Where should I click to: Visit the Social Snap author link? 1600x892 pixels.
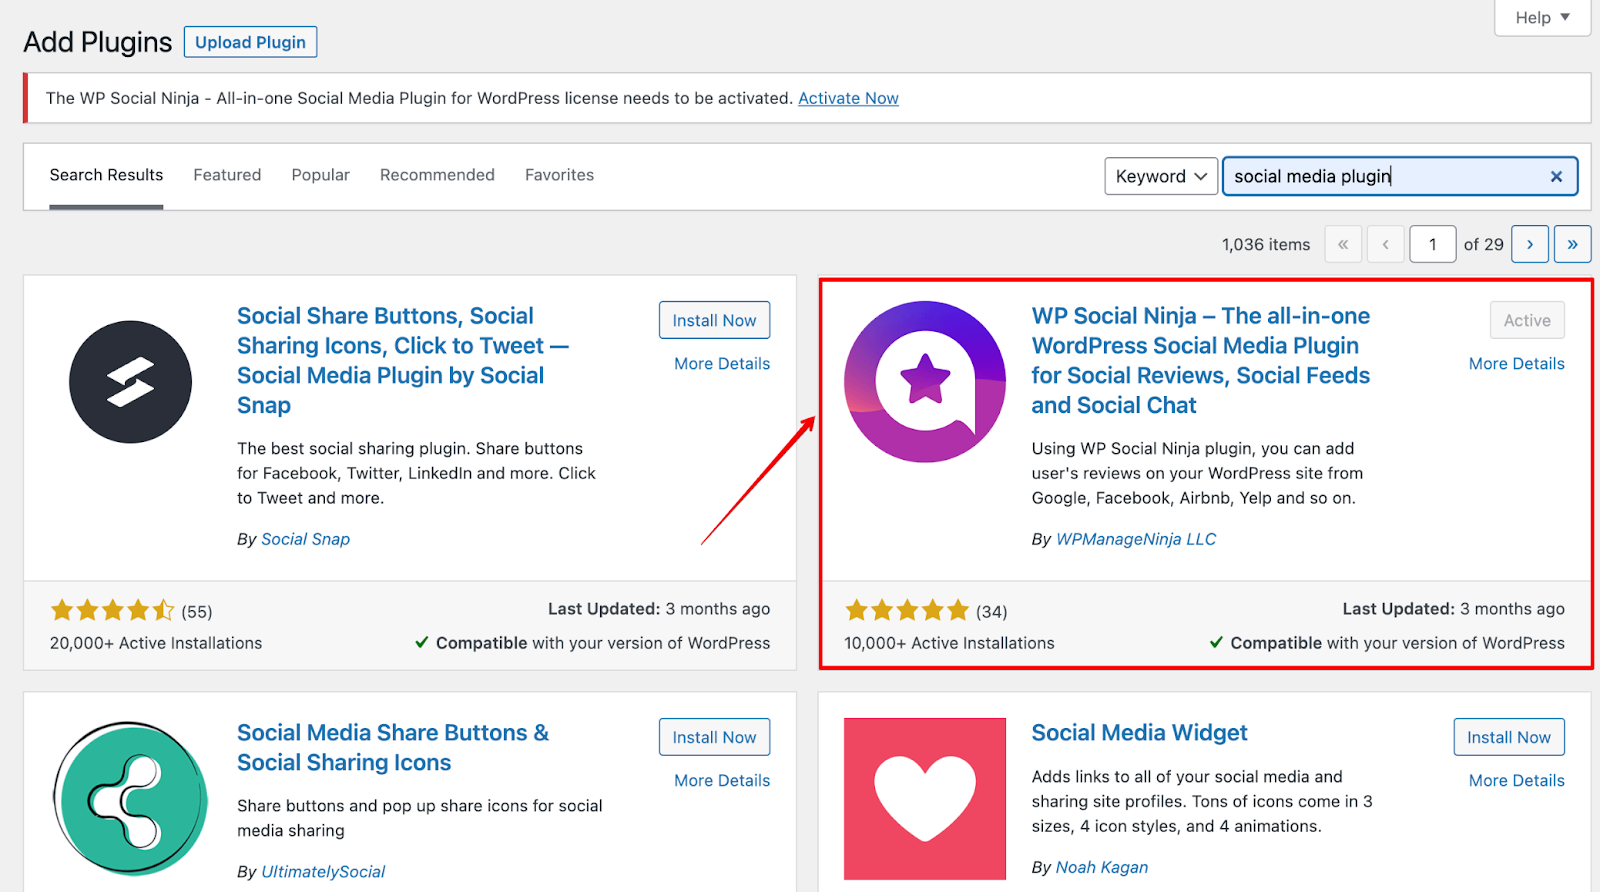coord(305,539)
